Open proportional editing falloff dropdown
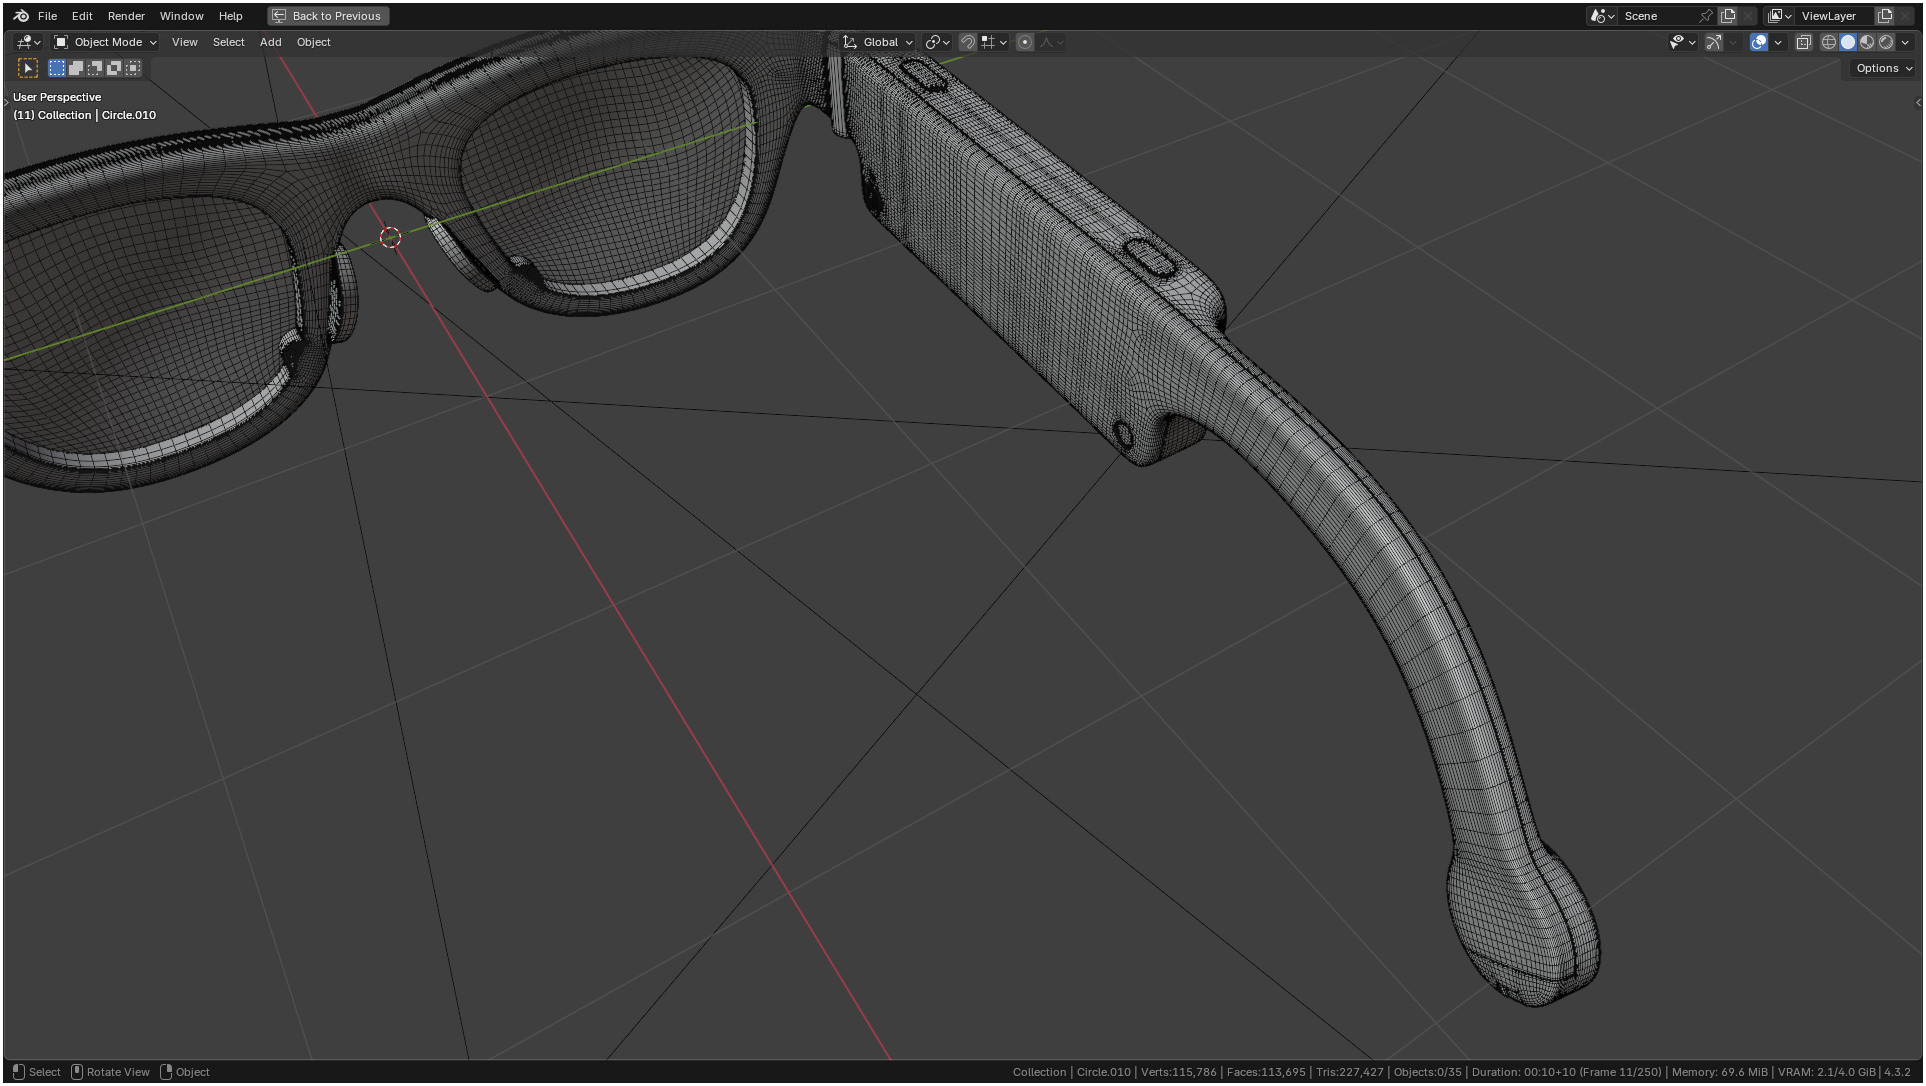Image resolution: width=1926 pixels, height=1086 pixels. pos(1051,42)
